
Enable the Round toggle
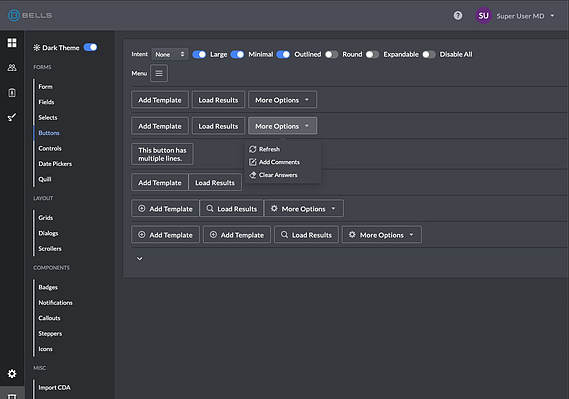331,54
